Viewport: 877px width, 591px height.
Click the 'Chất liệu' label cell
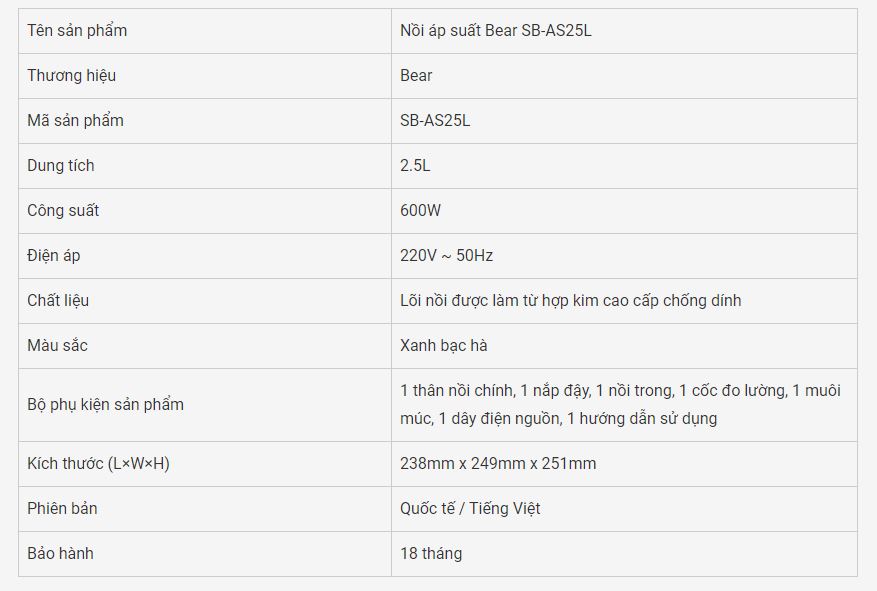[x=205, y=301]
